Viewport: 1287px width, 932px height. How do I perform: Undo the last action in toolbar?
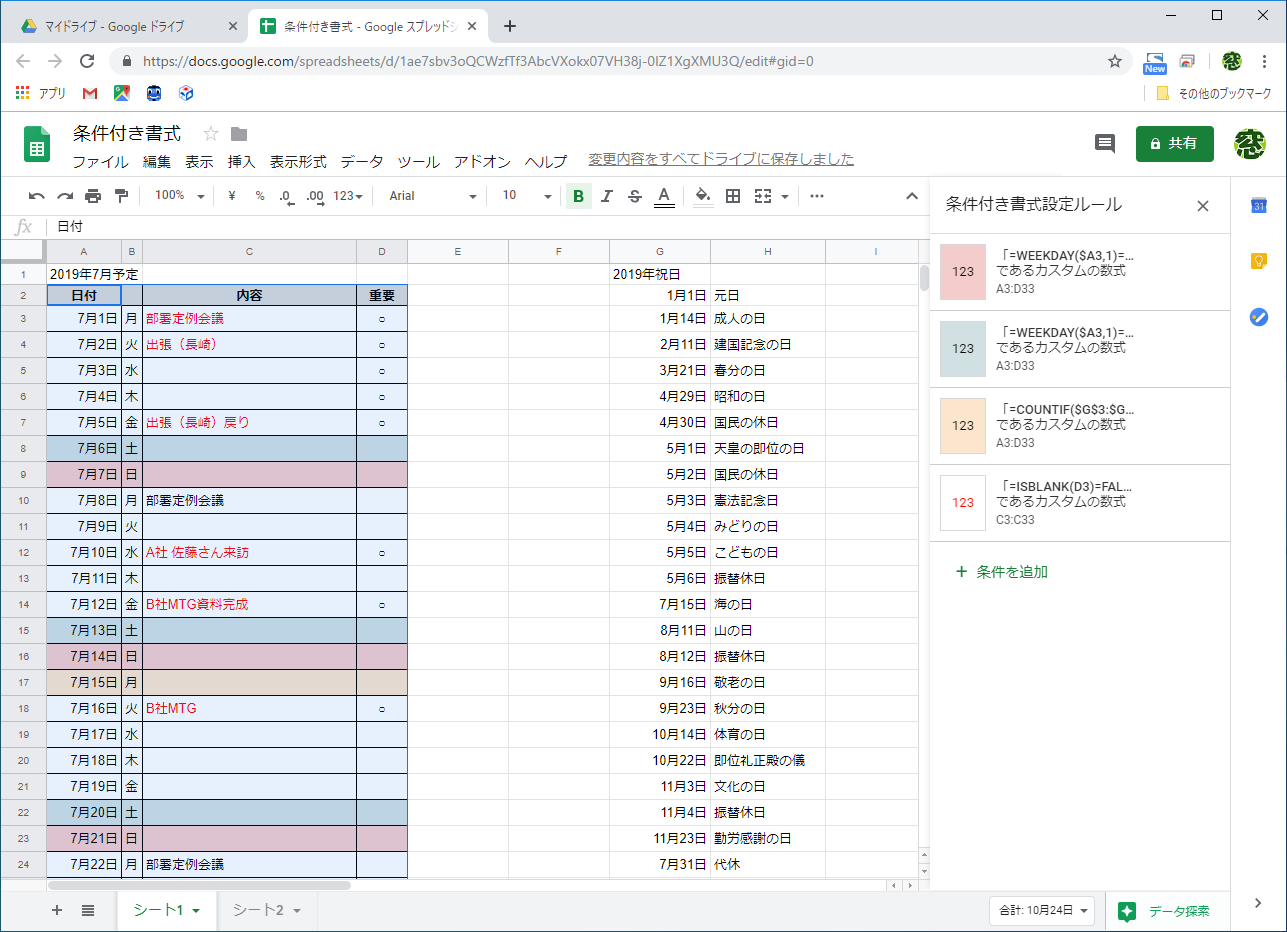coord(37,196)
